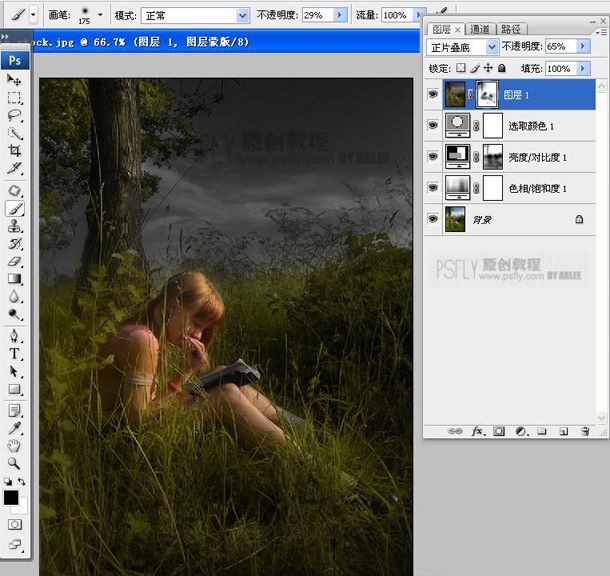The height and width of the screenshot is (576, 610).
Task: Select the Eraser tool
Action: (14, 261)
